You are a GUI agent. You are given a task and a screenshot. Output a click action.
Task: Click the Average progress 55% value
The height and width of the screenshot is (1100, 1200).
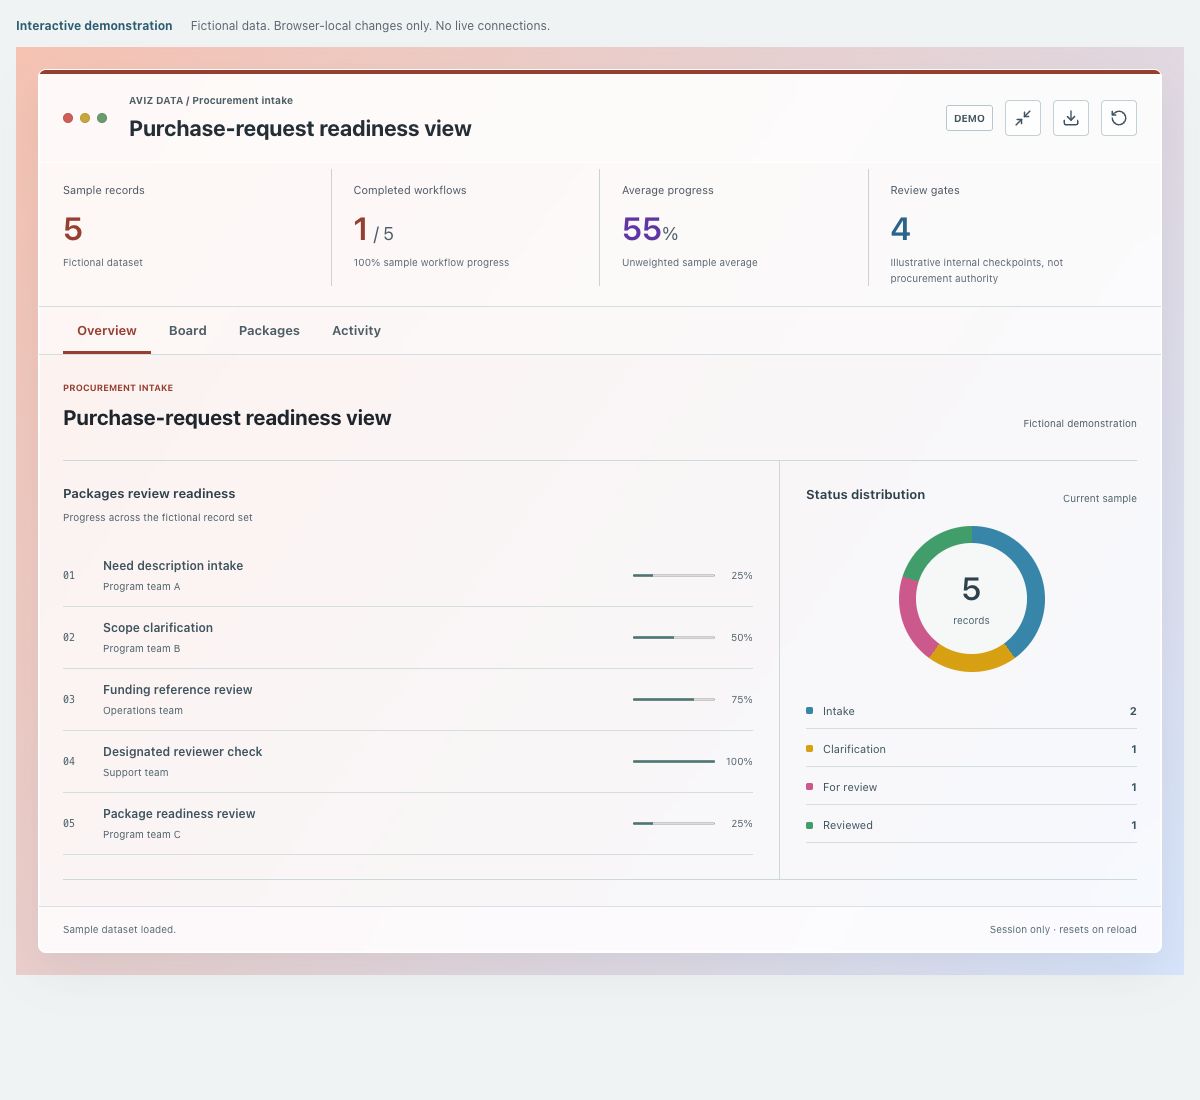[650, 230]
